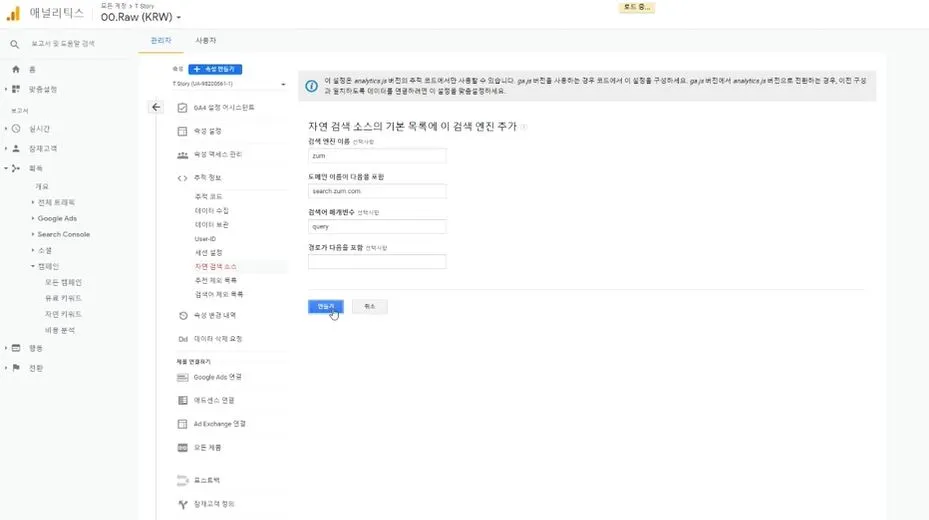Image resolution: width=929 pixels, height=520 pixels.
Task: Click the Google Analytics logo
Action: [13, 14]
